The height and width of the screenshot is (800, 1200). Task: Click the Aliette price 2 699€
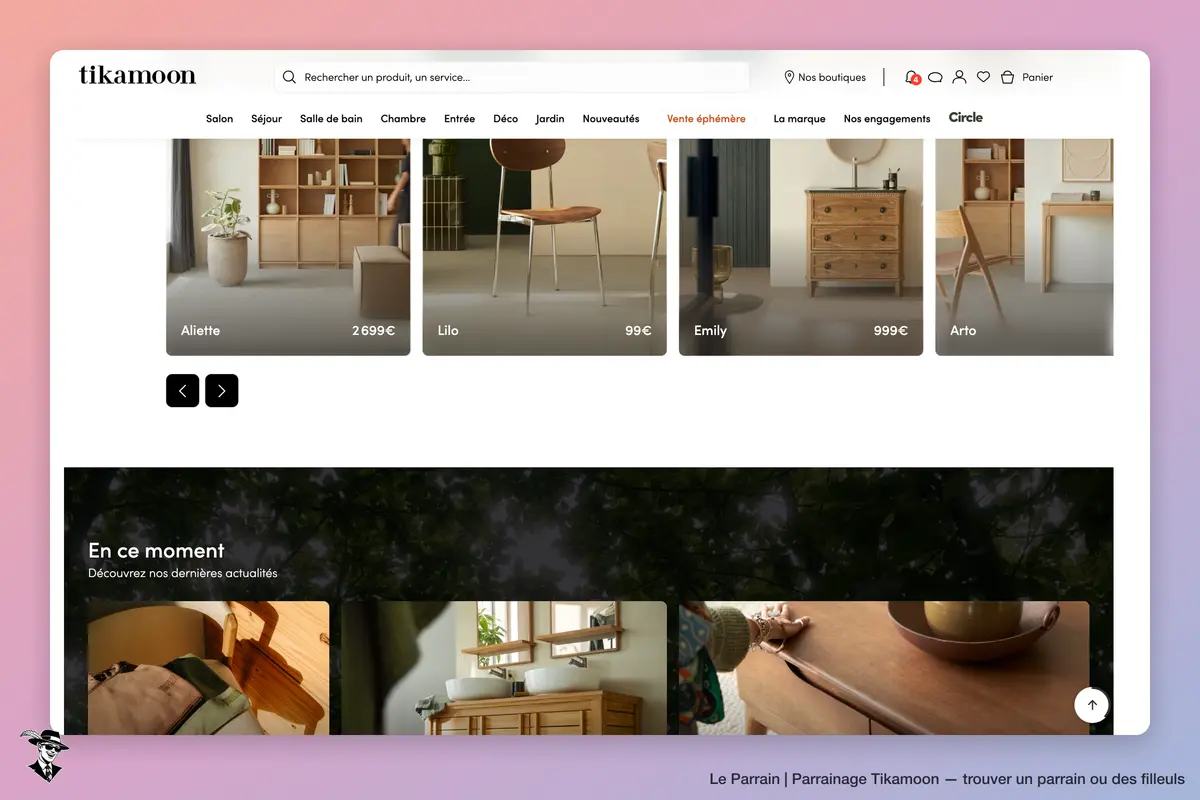(x=374, y=331)
